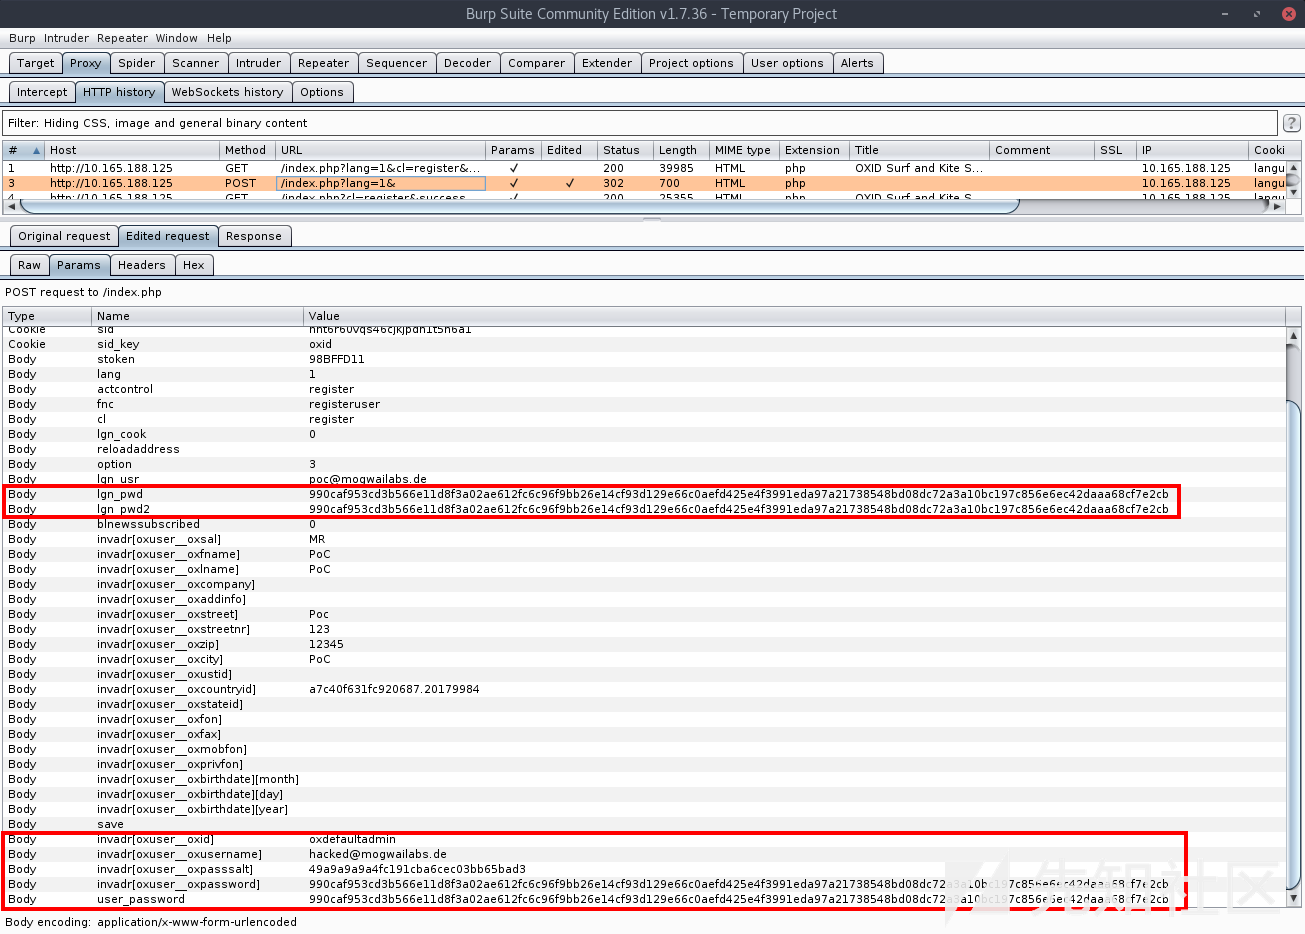Sort history by URL column header
The image size is (1305, 934).
pos(381,150)
